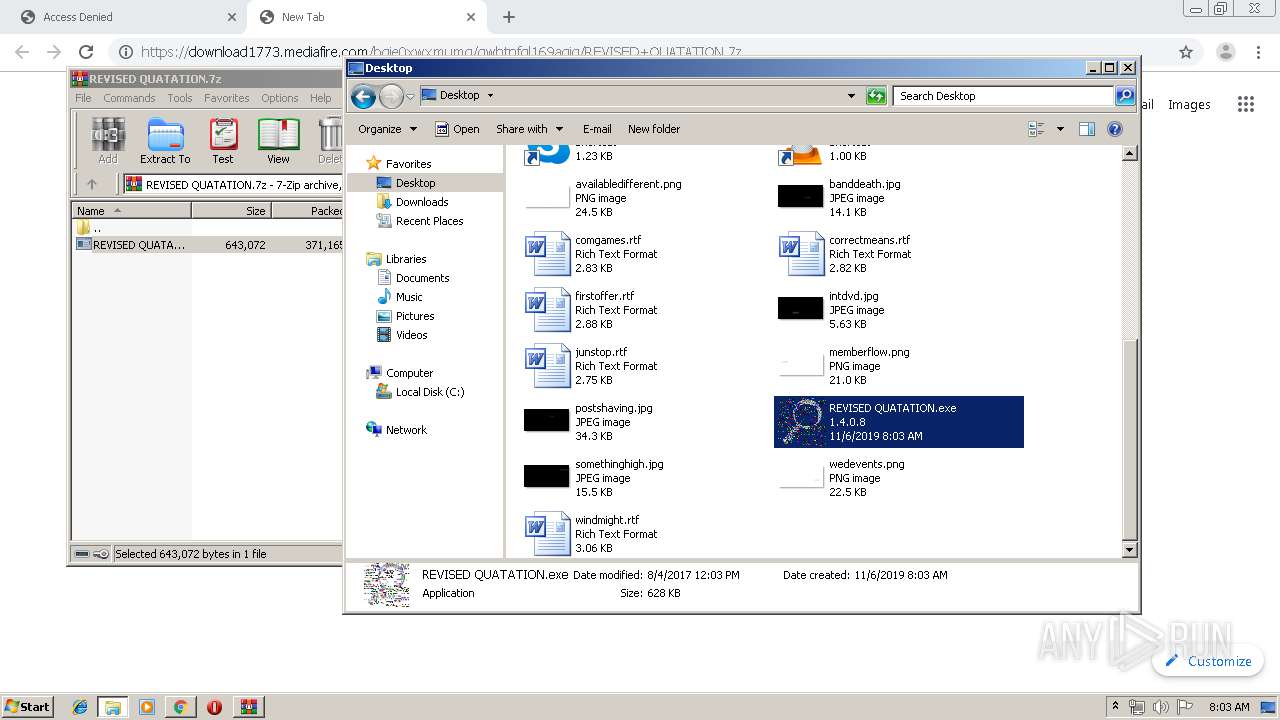The width and height of the screenshot is (1280, 720).
Task: Select REVISED QUATATION.exe on Desktop
Action: tap(899, 422)
